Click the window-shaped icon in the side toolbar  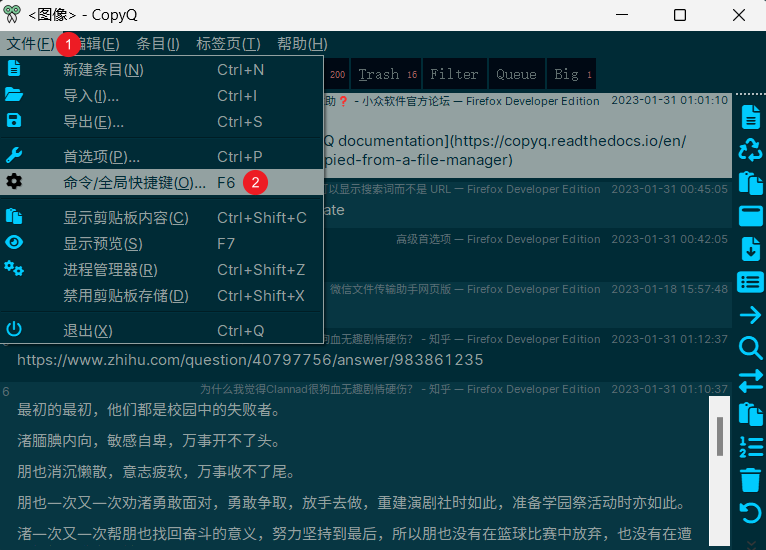click(x=750, y=216)
